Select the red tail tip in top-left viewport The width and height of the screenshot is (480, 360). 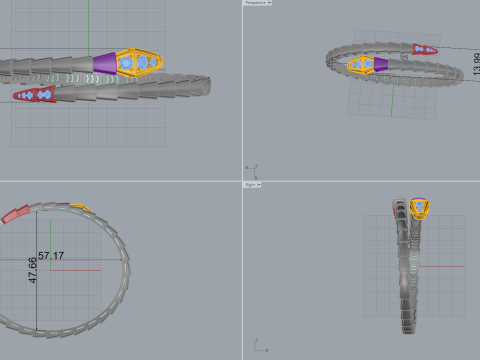click(x=34, y=95)
